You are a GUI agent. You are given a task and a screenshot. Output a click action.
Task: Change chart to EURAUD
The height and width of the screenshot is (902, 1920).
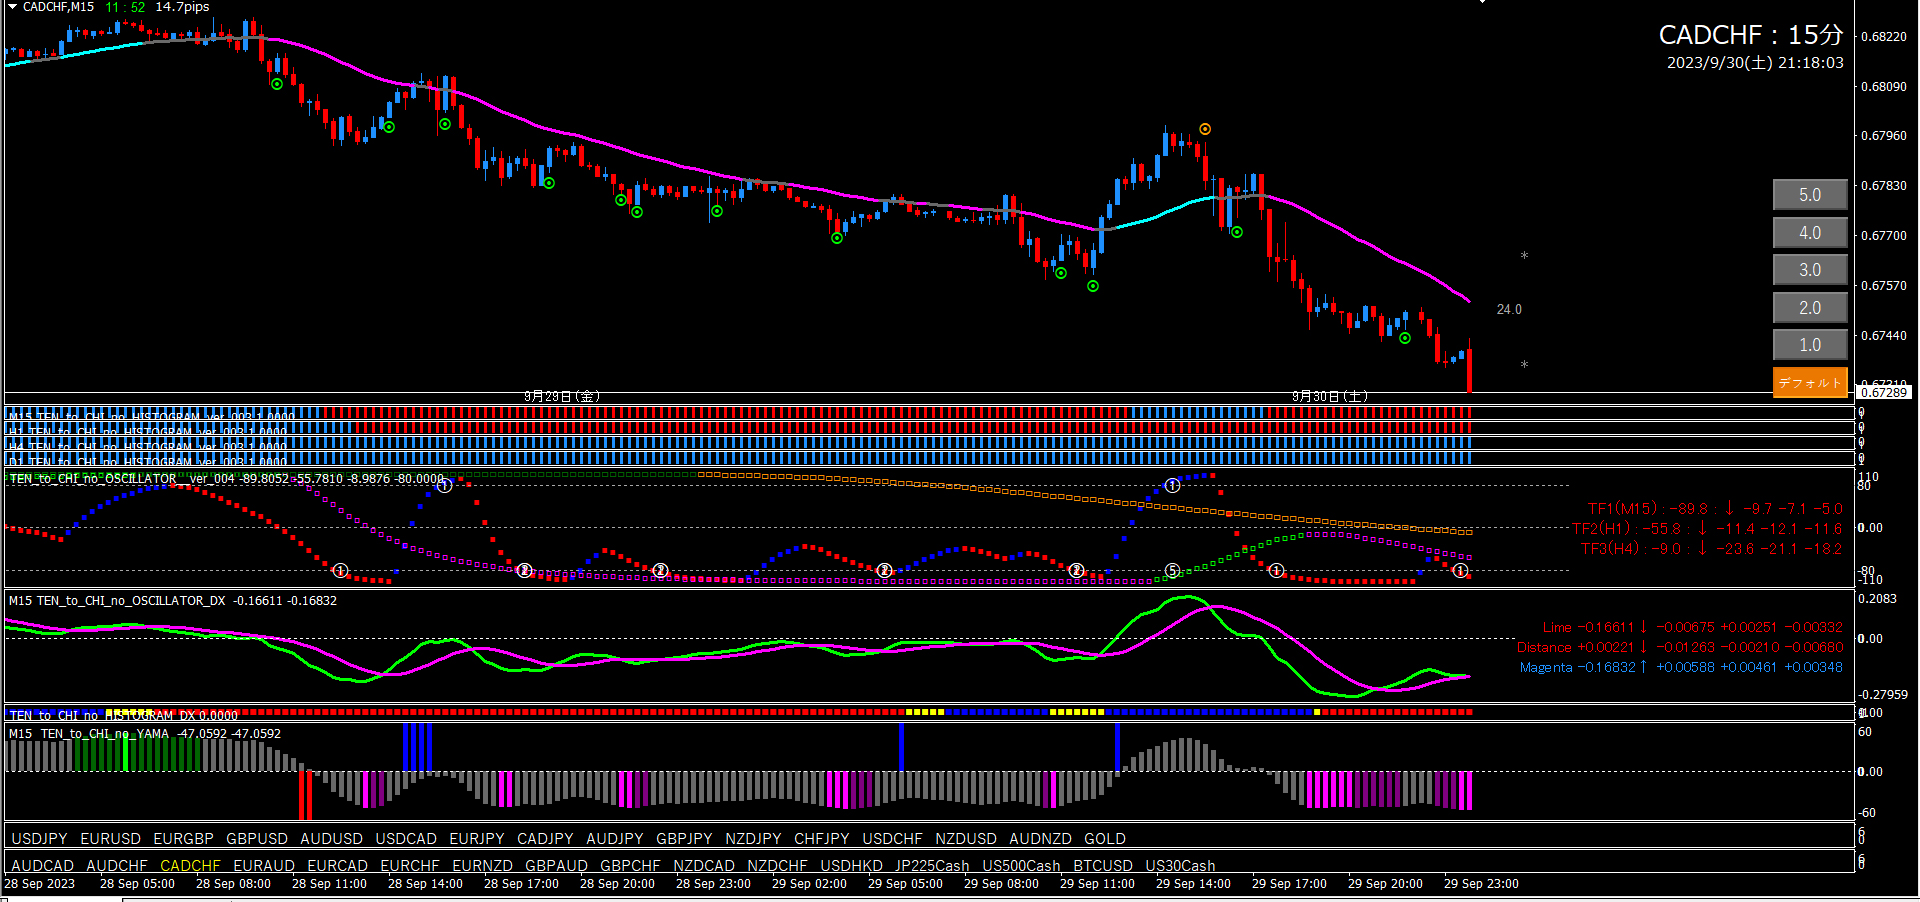[264, 866]
